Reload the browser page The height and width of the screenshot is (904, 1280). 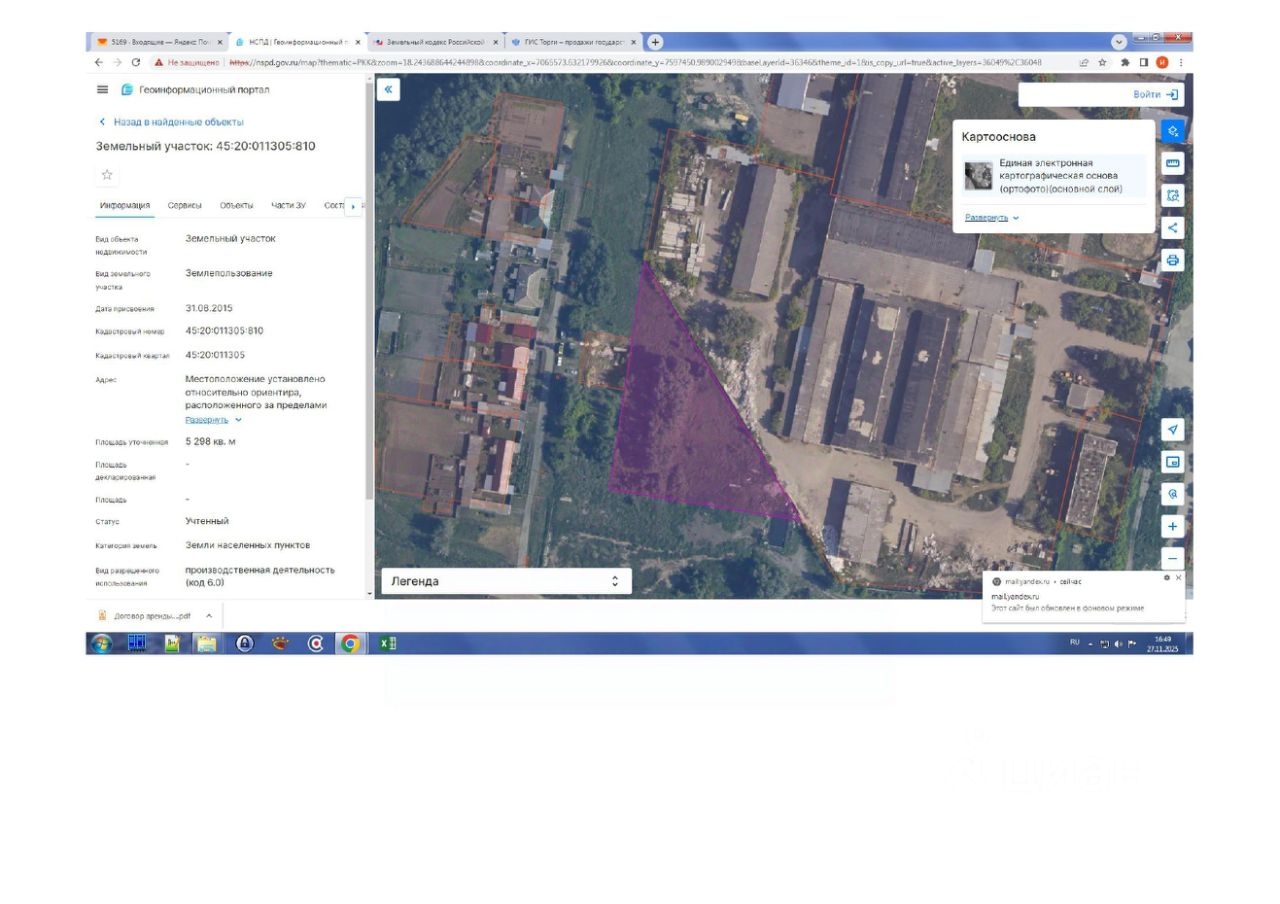point(136,62)
